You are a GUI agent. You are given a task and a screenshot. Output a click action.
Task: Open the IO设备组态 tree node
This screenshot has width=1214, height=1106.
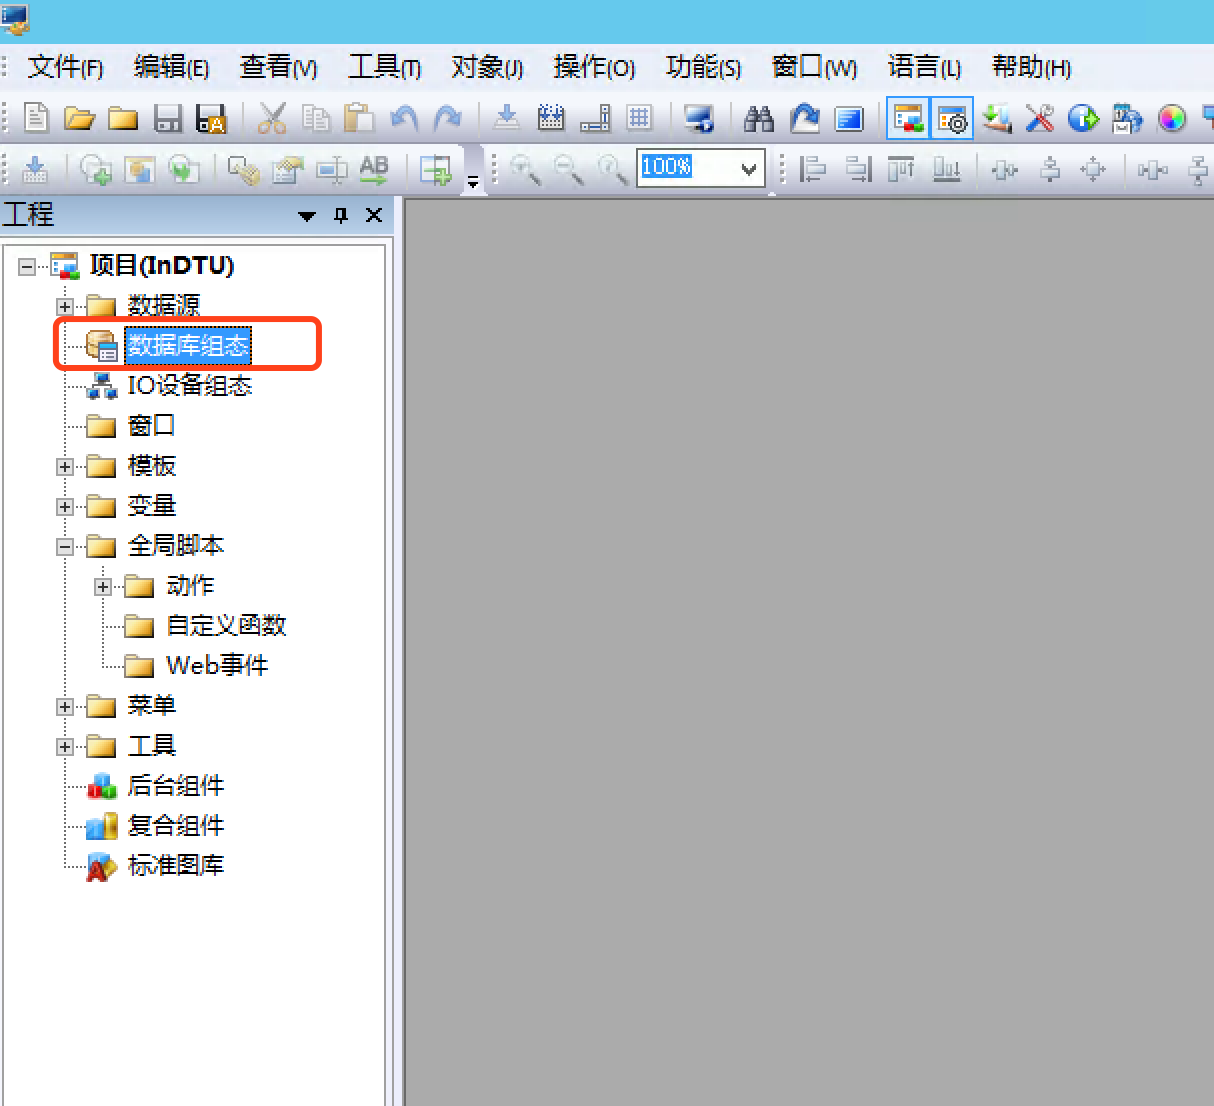click(x=189, y=386)
